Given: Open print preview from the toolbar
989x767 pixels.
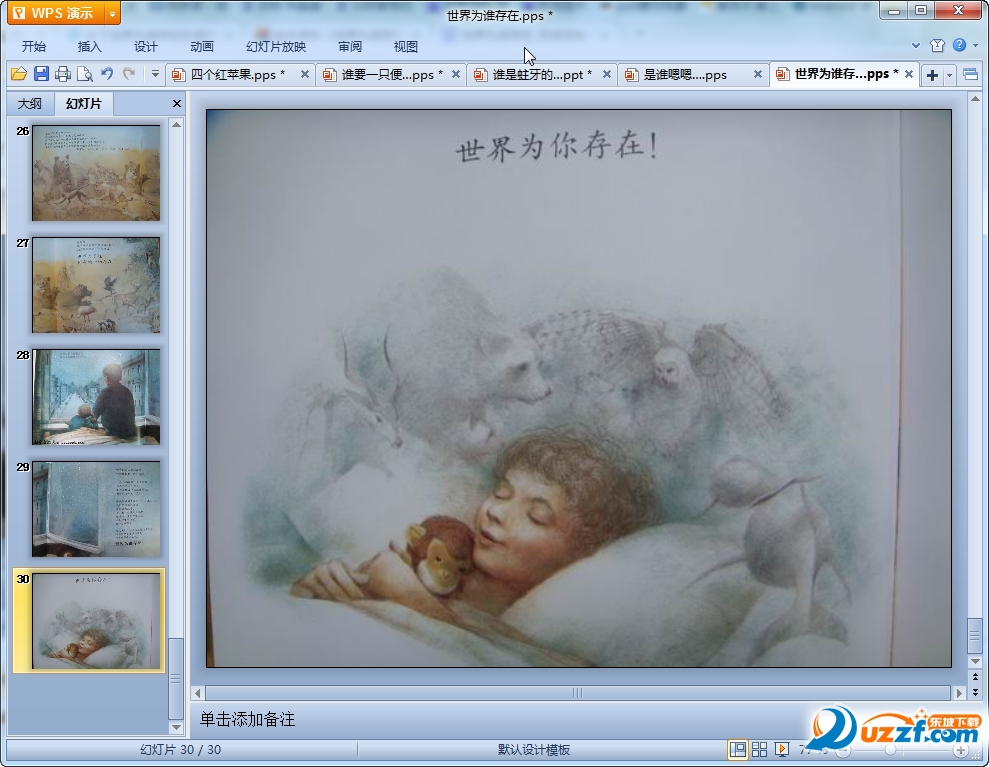Looking at the screenshot, I should [85, 74].
